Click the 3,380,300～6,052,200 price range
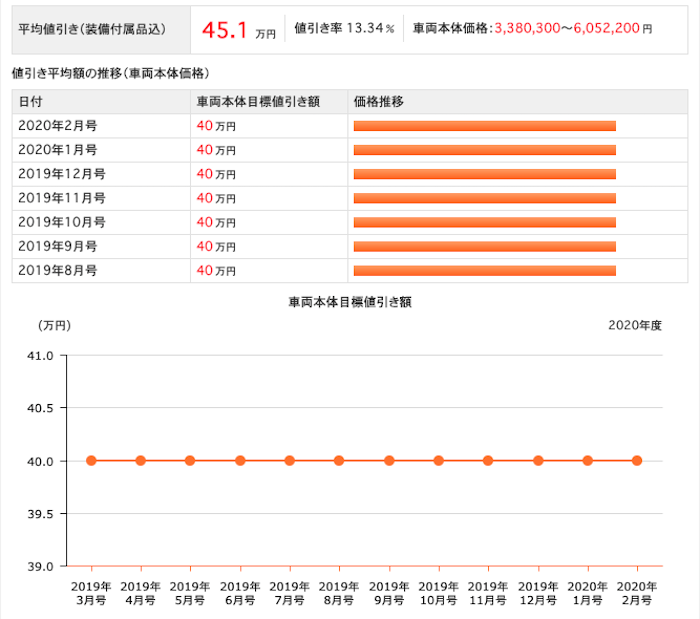Screen dimensions: 700x619 point(567,29)
